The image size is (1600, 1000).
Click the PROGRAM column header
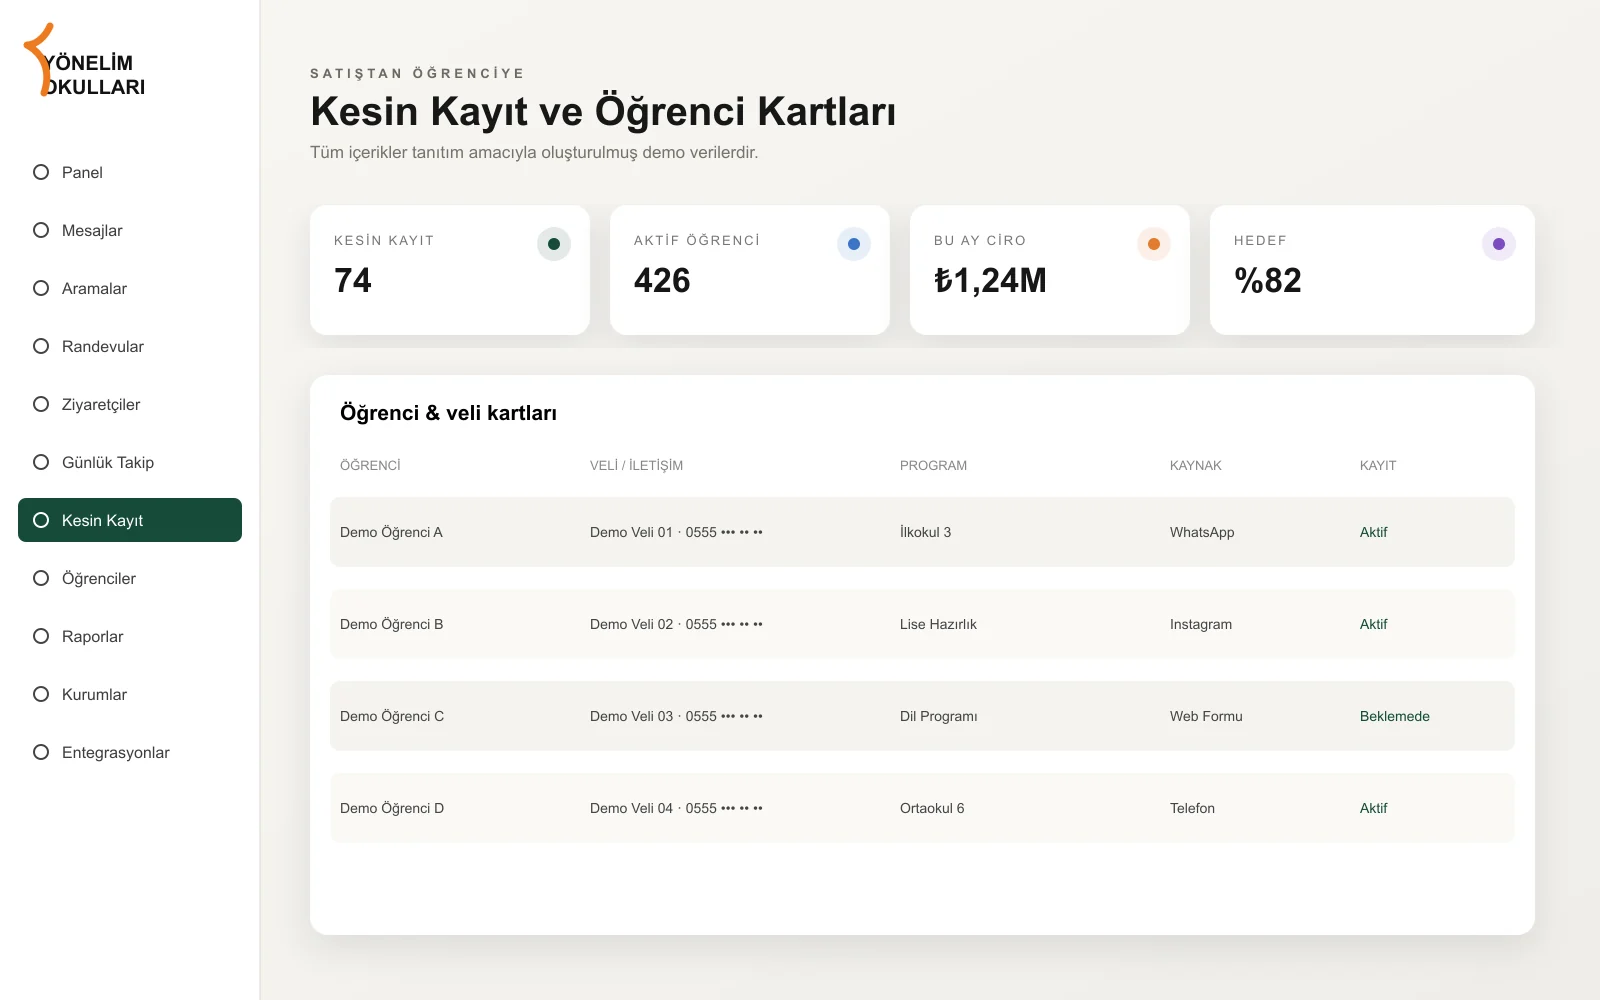(x=933, y=465)
